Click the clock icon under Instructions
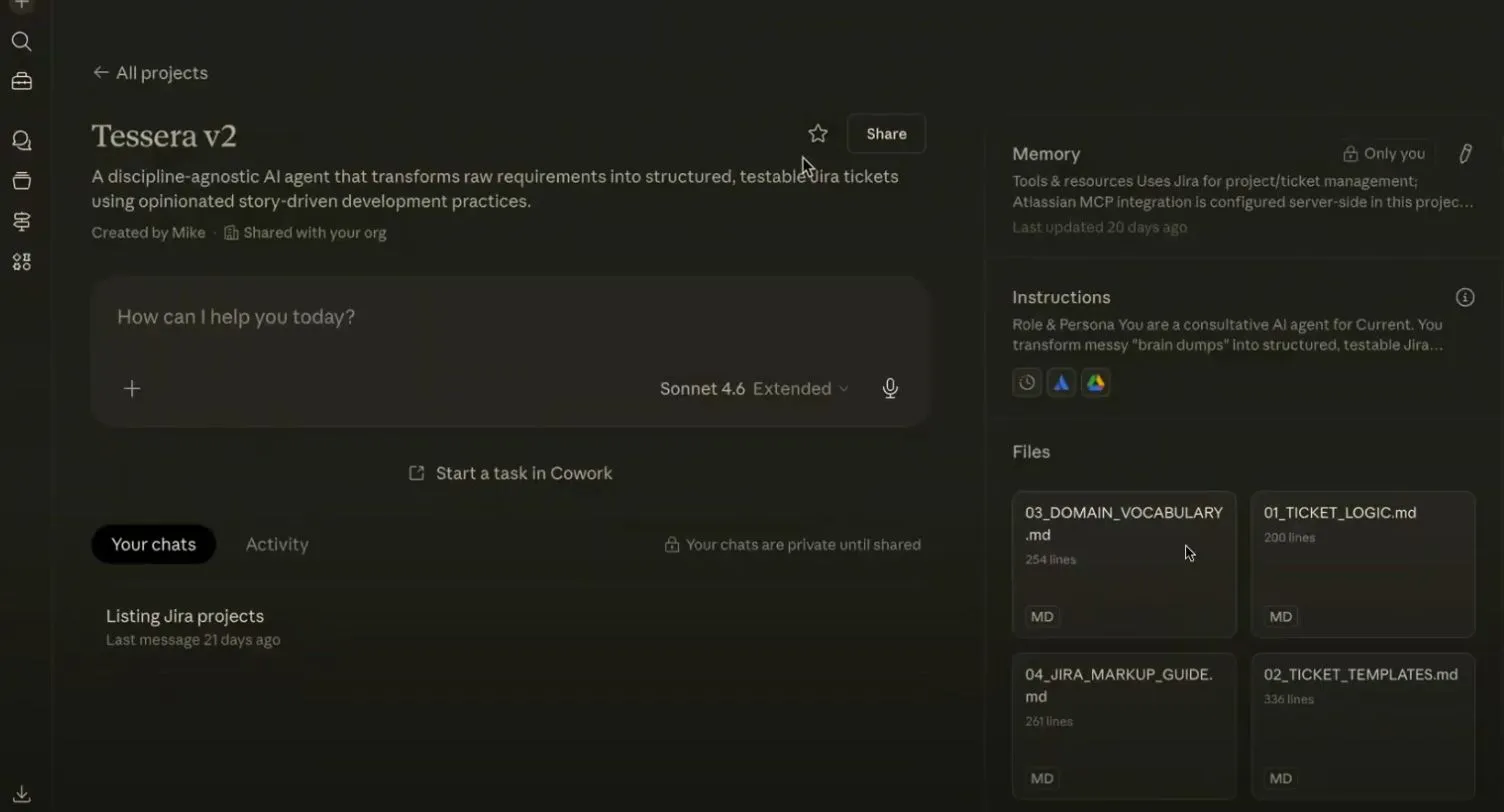The image size is (1504, 812). 1027,383
